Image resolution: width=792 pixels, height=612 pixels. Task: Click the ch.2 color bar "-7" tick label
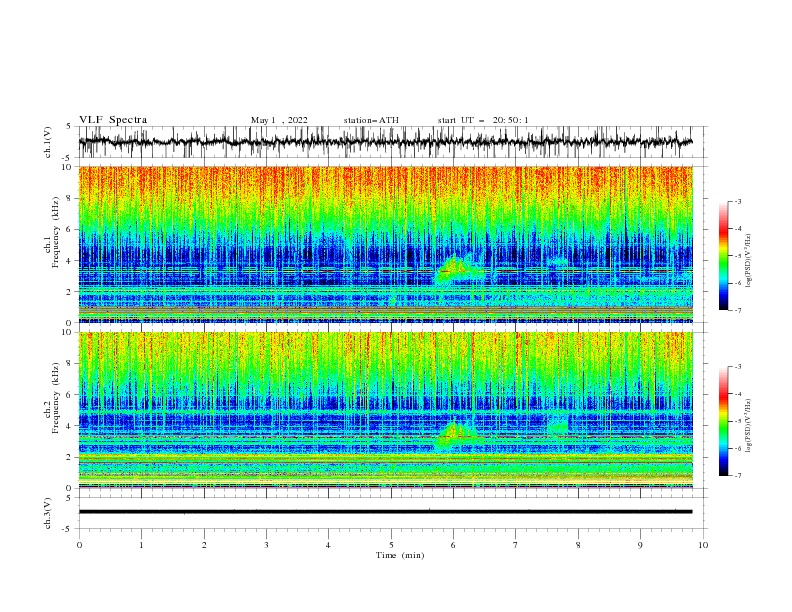[737, 476]
